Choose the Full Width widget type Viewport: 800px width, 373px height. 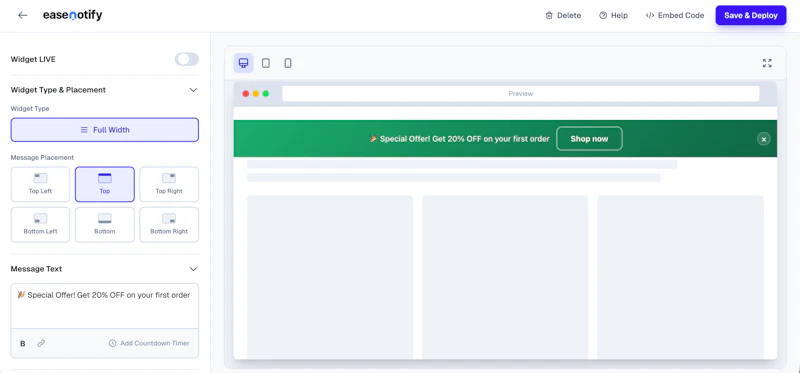tap(105, 130)
